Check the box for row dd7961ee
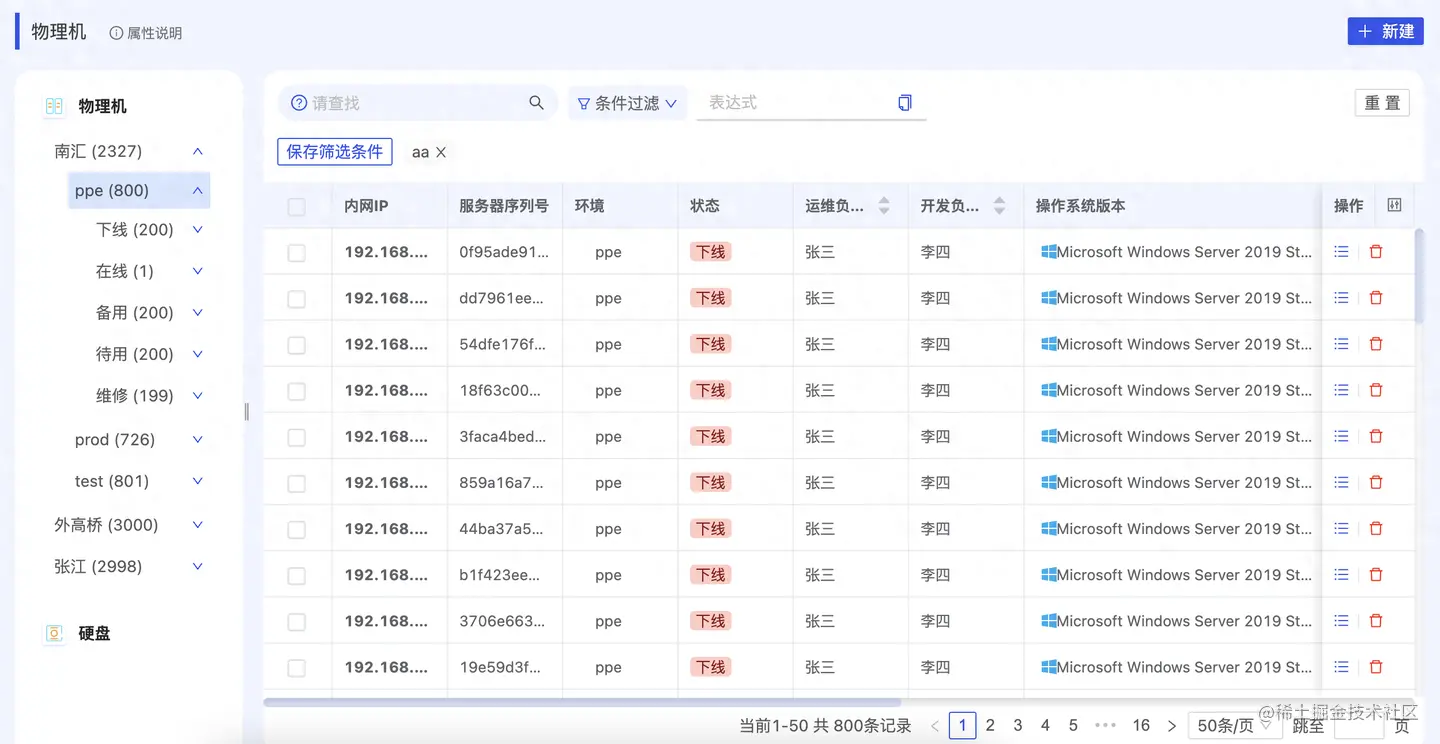This screenshot has height=744, width=1440. coord(296,299)
